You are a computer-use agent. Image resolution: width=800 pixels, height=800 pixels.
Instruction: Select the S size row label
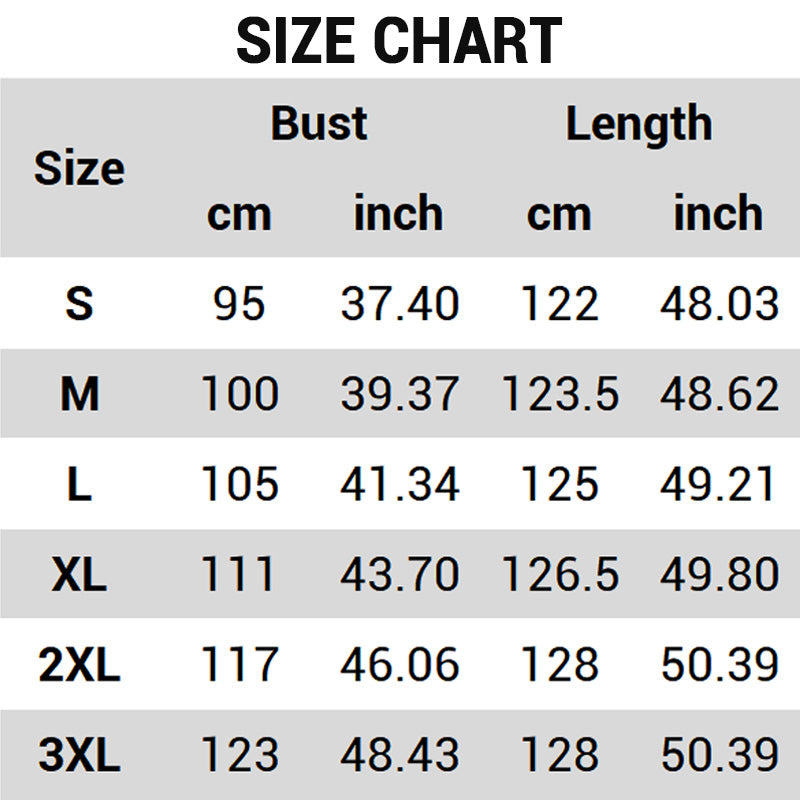79,304
